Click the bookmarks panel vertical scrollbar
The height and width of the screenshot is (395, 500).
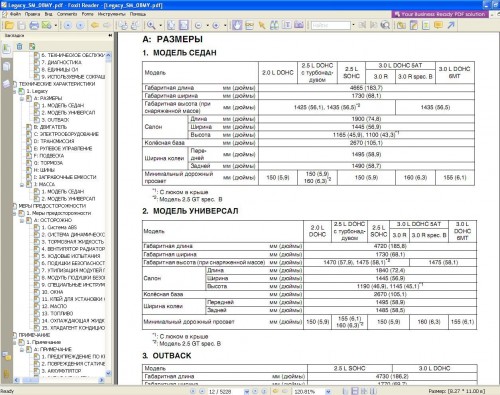pos(108,213)
